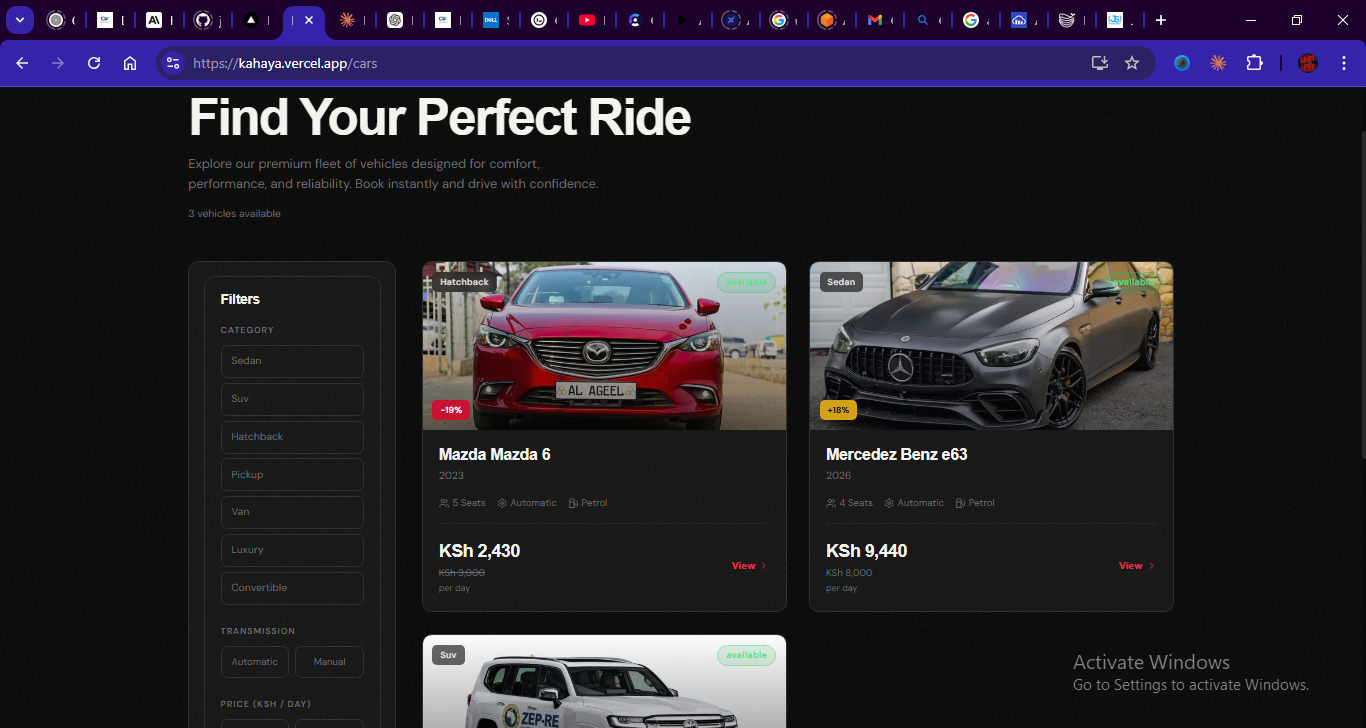Click the +18% price badge
The image size is (1366, 728).
coord(838,410)
